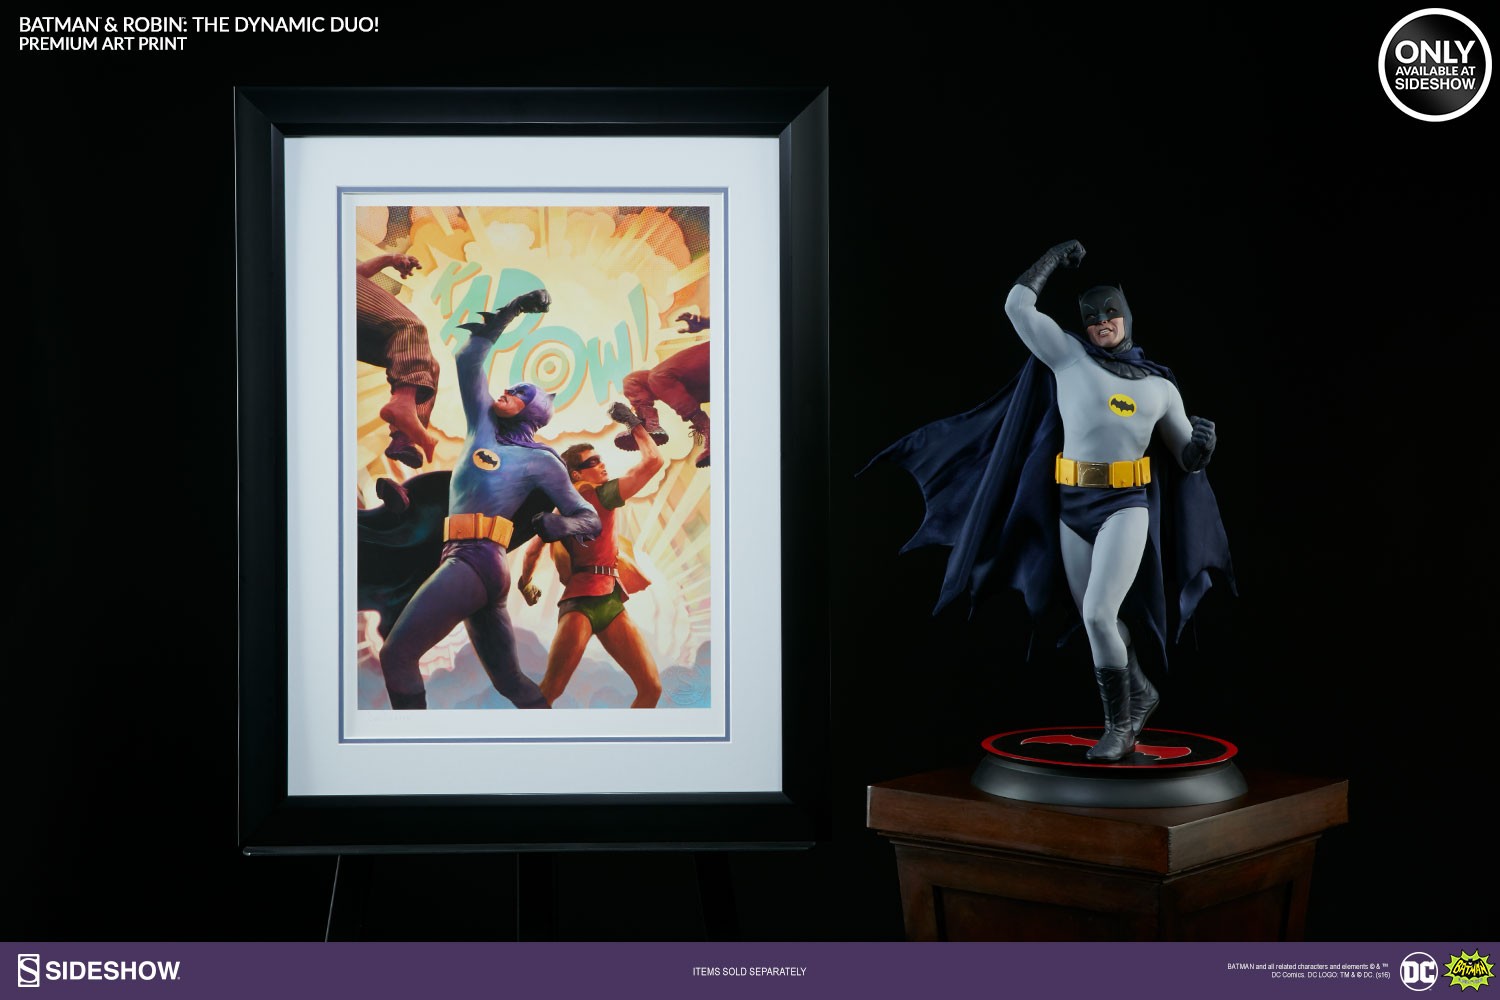This screenshot has width=1500, height=1000.
Task: Click the bat emblem on painted Batman's chest
Action: (487, 459)
